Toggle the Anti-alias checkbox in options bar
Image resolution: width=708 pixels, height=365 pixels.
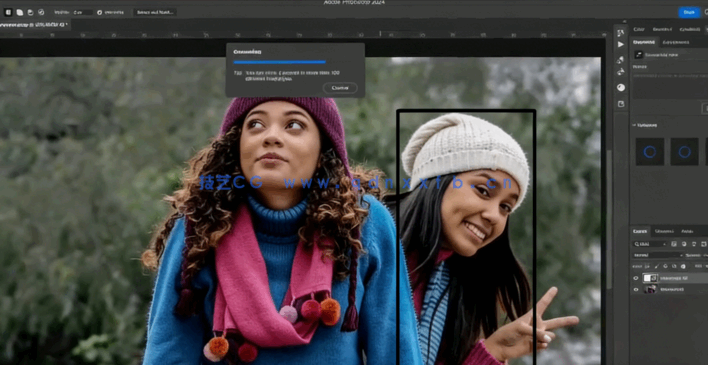[99, 12]
